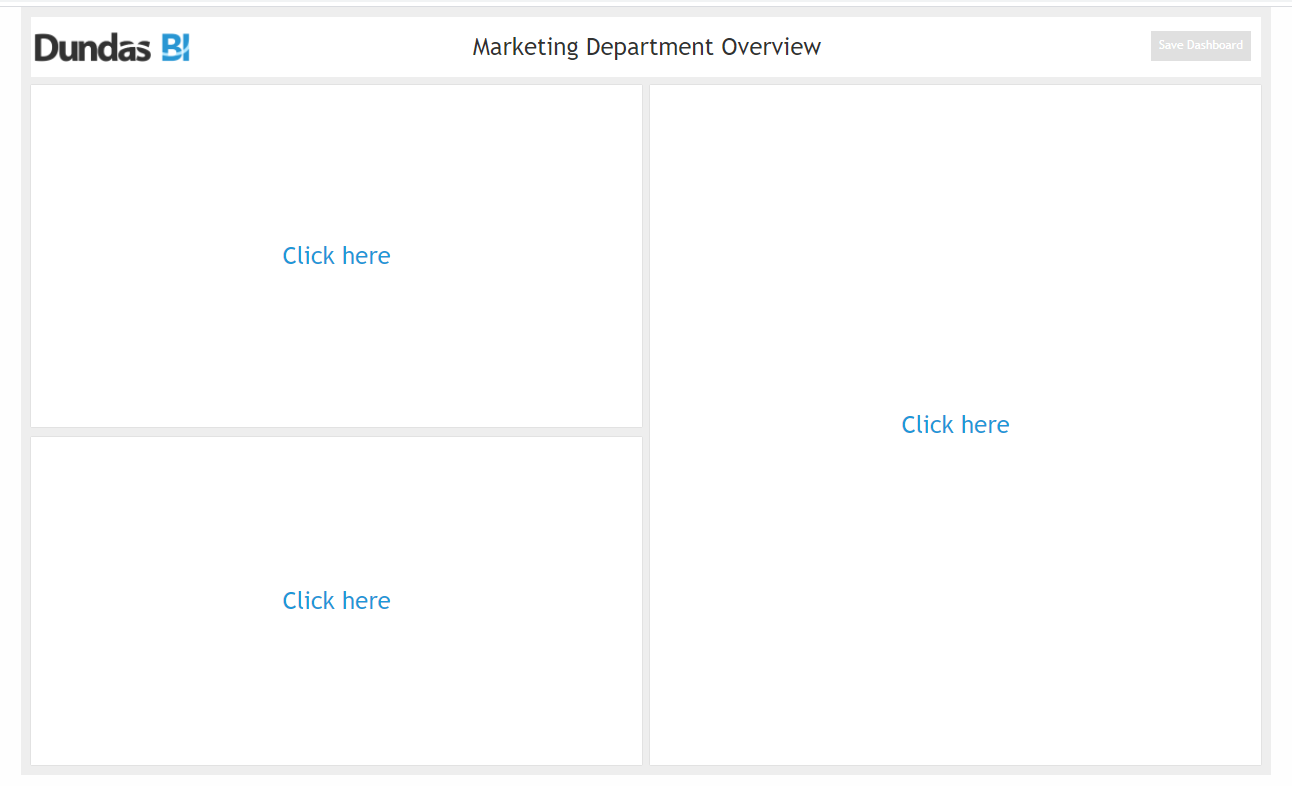Select "Click here" in the bottom-left panel
This screenshot has height=786, width=1292.
[x=336, y=601]
